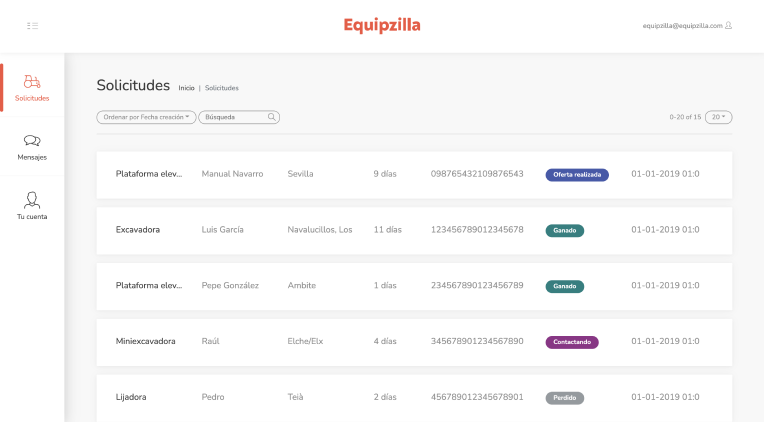Screen dimensions: 764x422
Task: Click inside the Búsqueda search field
Action: (x=232, y=117)
